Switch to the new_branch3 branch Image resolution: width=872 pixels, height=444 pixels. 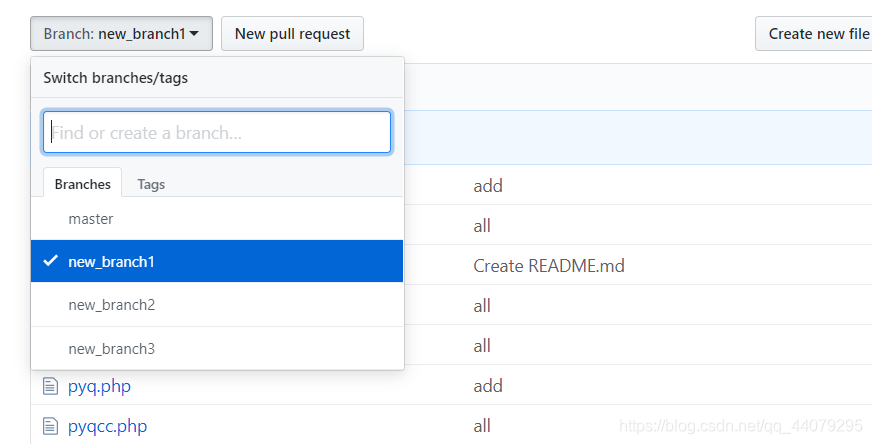[x=217, y=349]
